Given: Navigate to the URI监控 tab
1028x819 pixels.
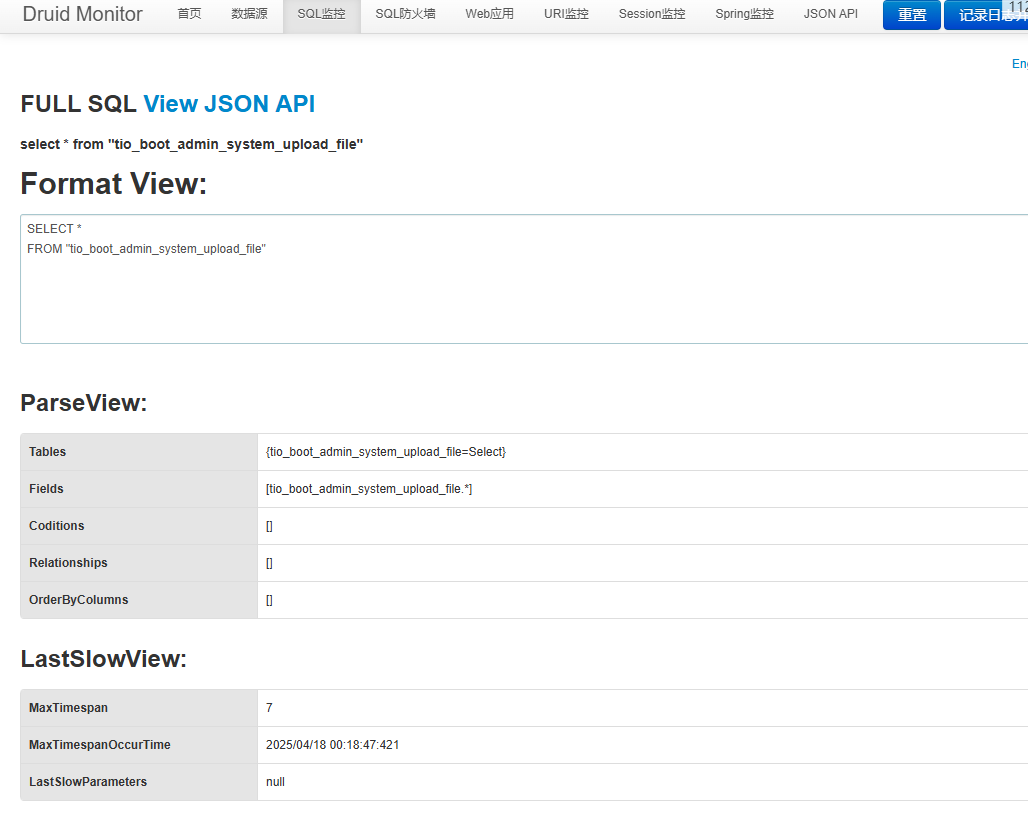Looking at the screenshot, I should (x=566, y=14).
